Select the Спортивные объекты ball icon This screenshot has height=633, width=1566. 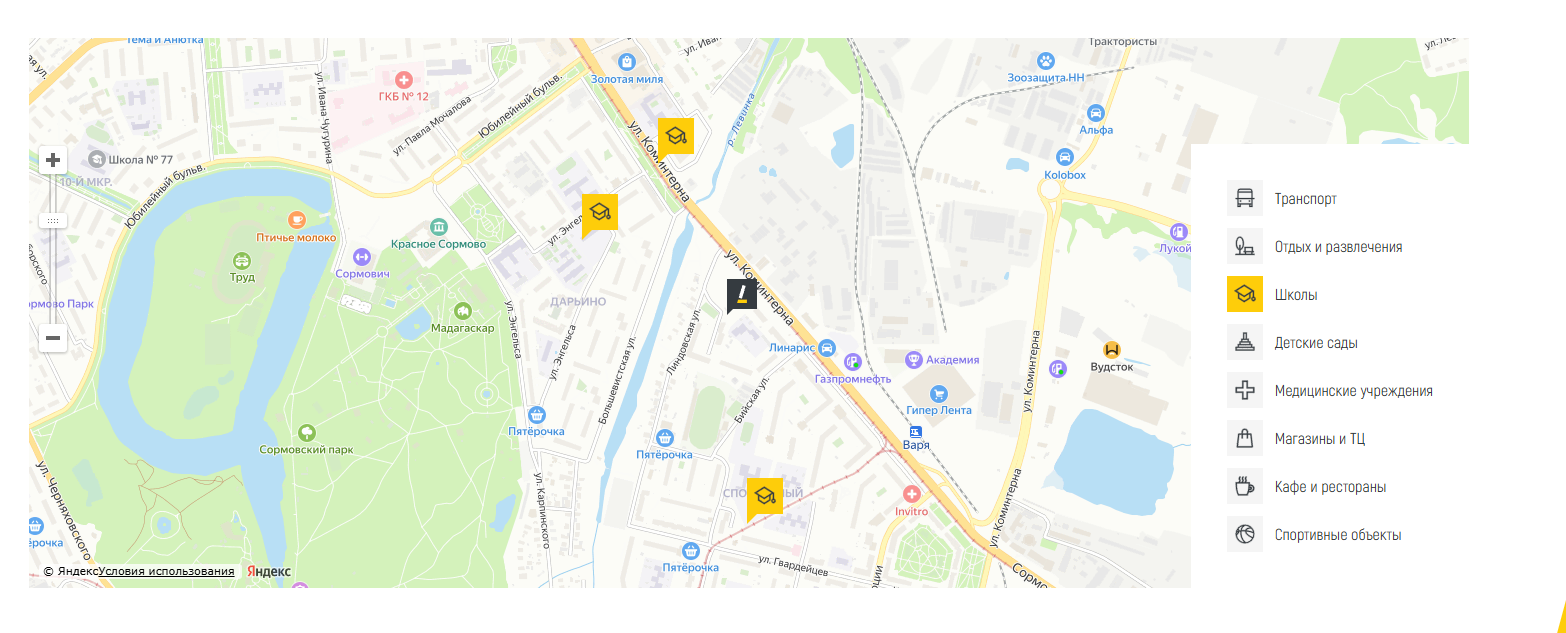1245,534
